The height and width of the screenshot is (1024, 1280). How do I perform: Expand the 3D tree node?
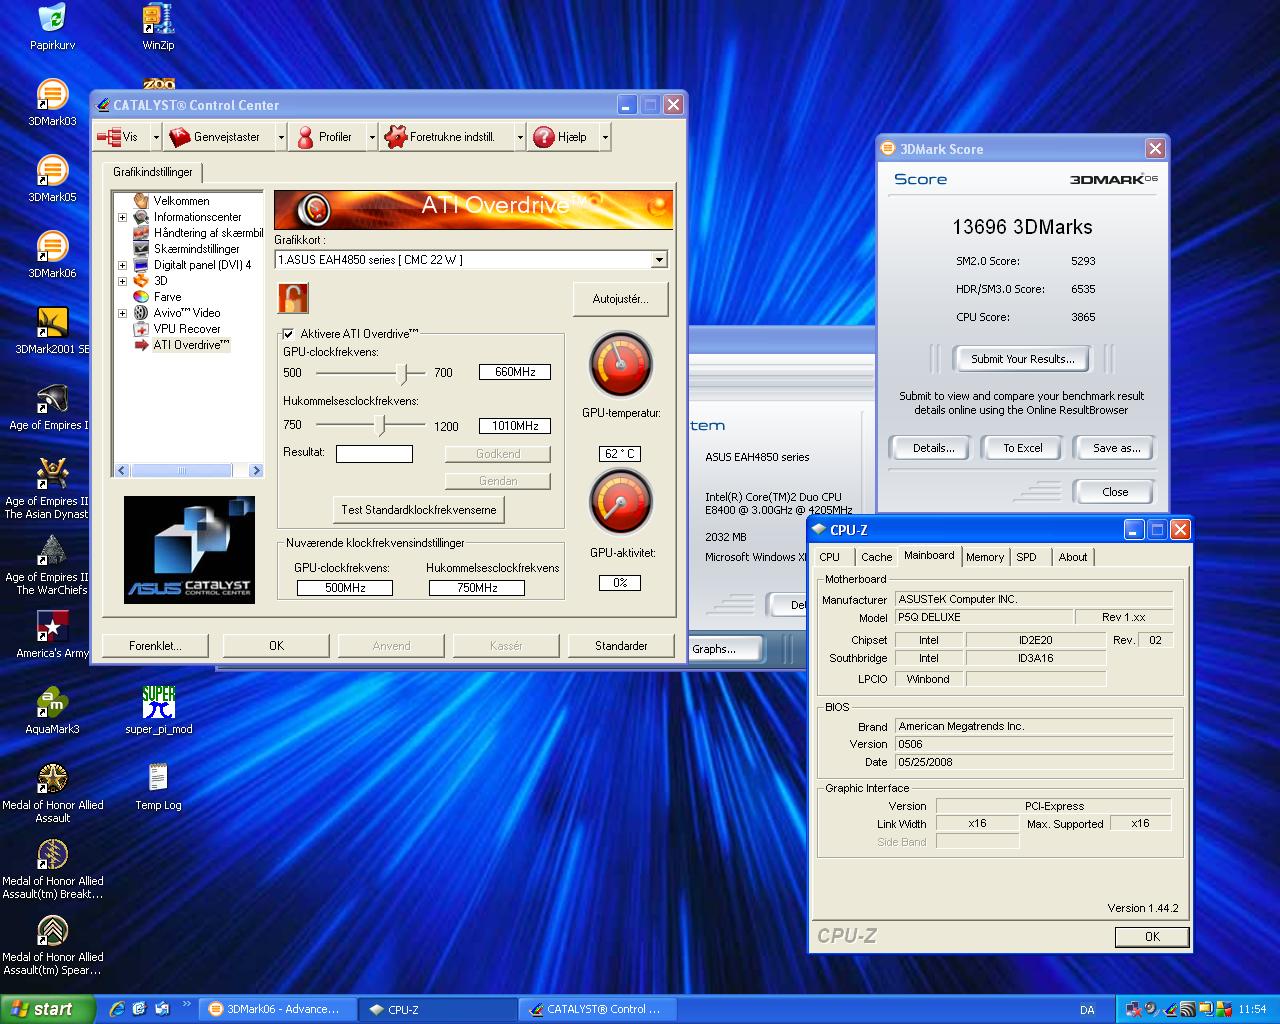click(x=122, y=281)
